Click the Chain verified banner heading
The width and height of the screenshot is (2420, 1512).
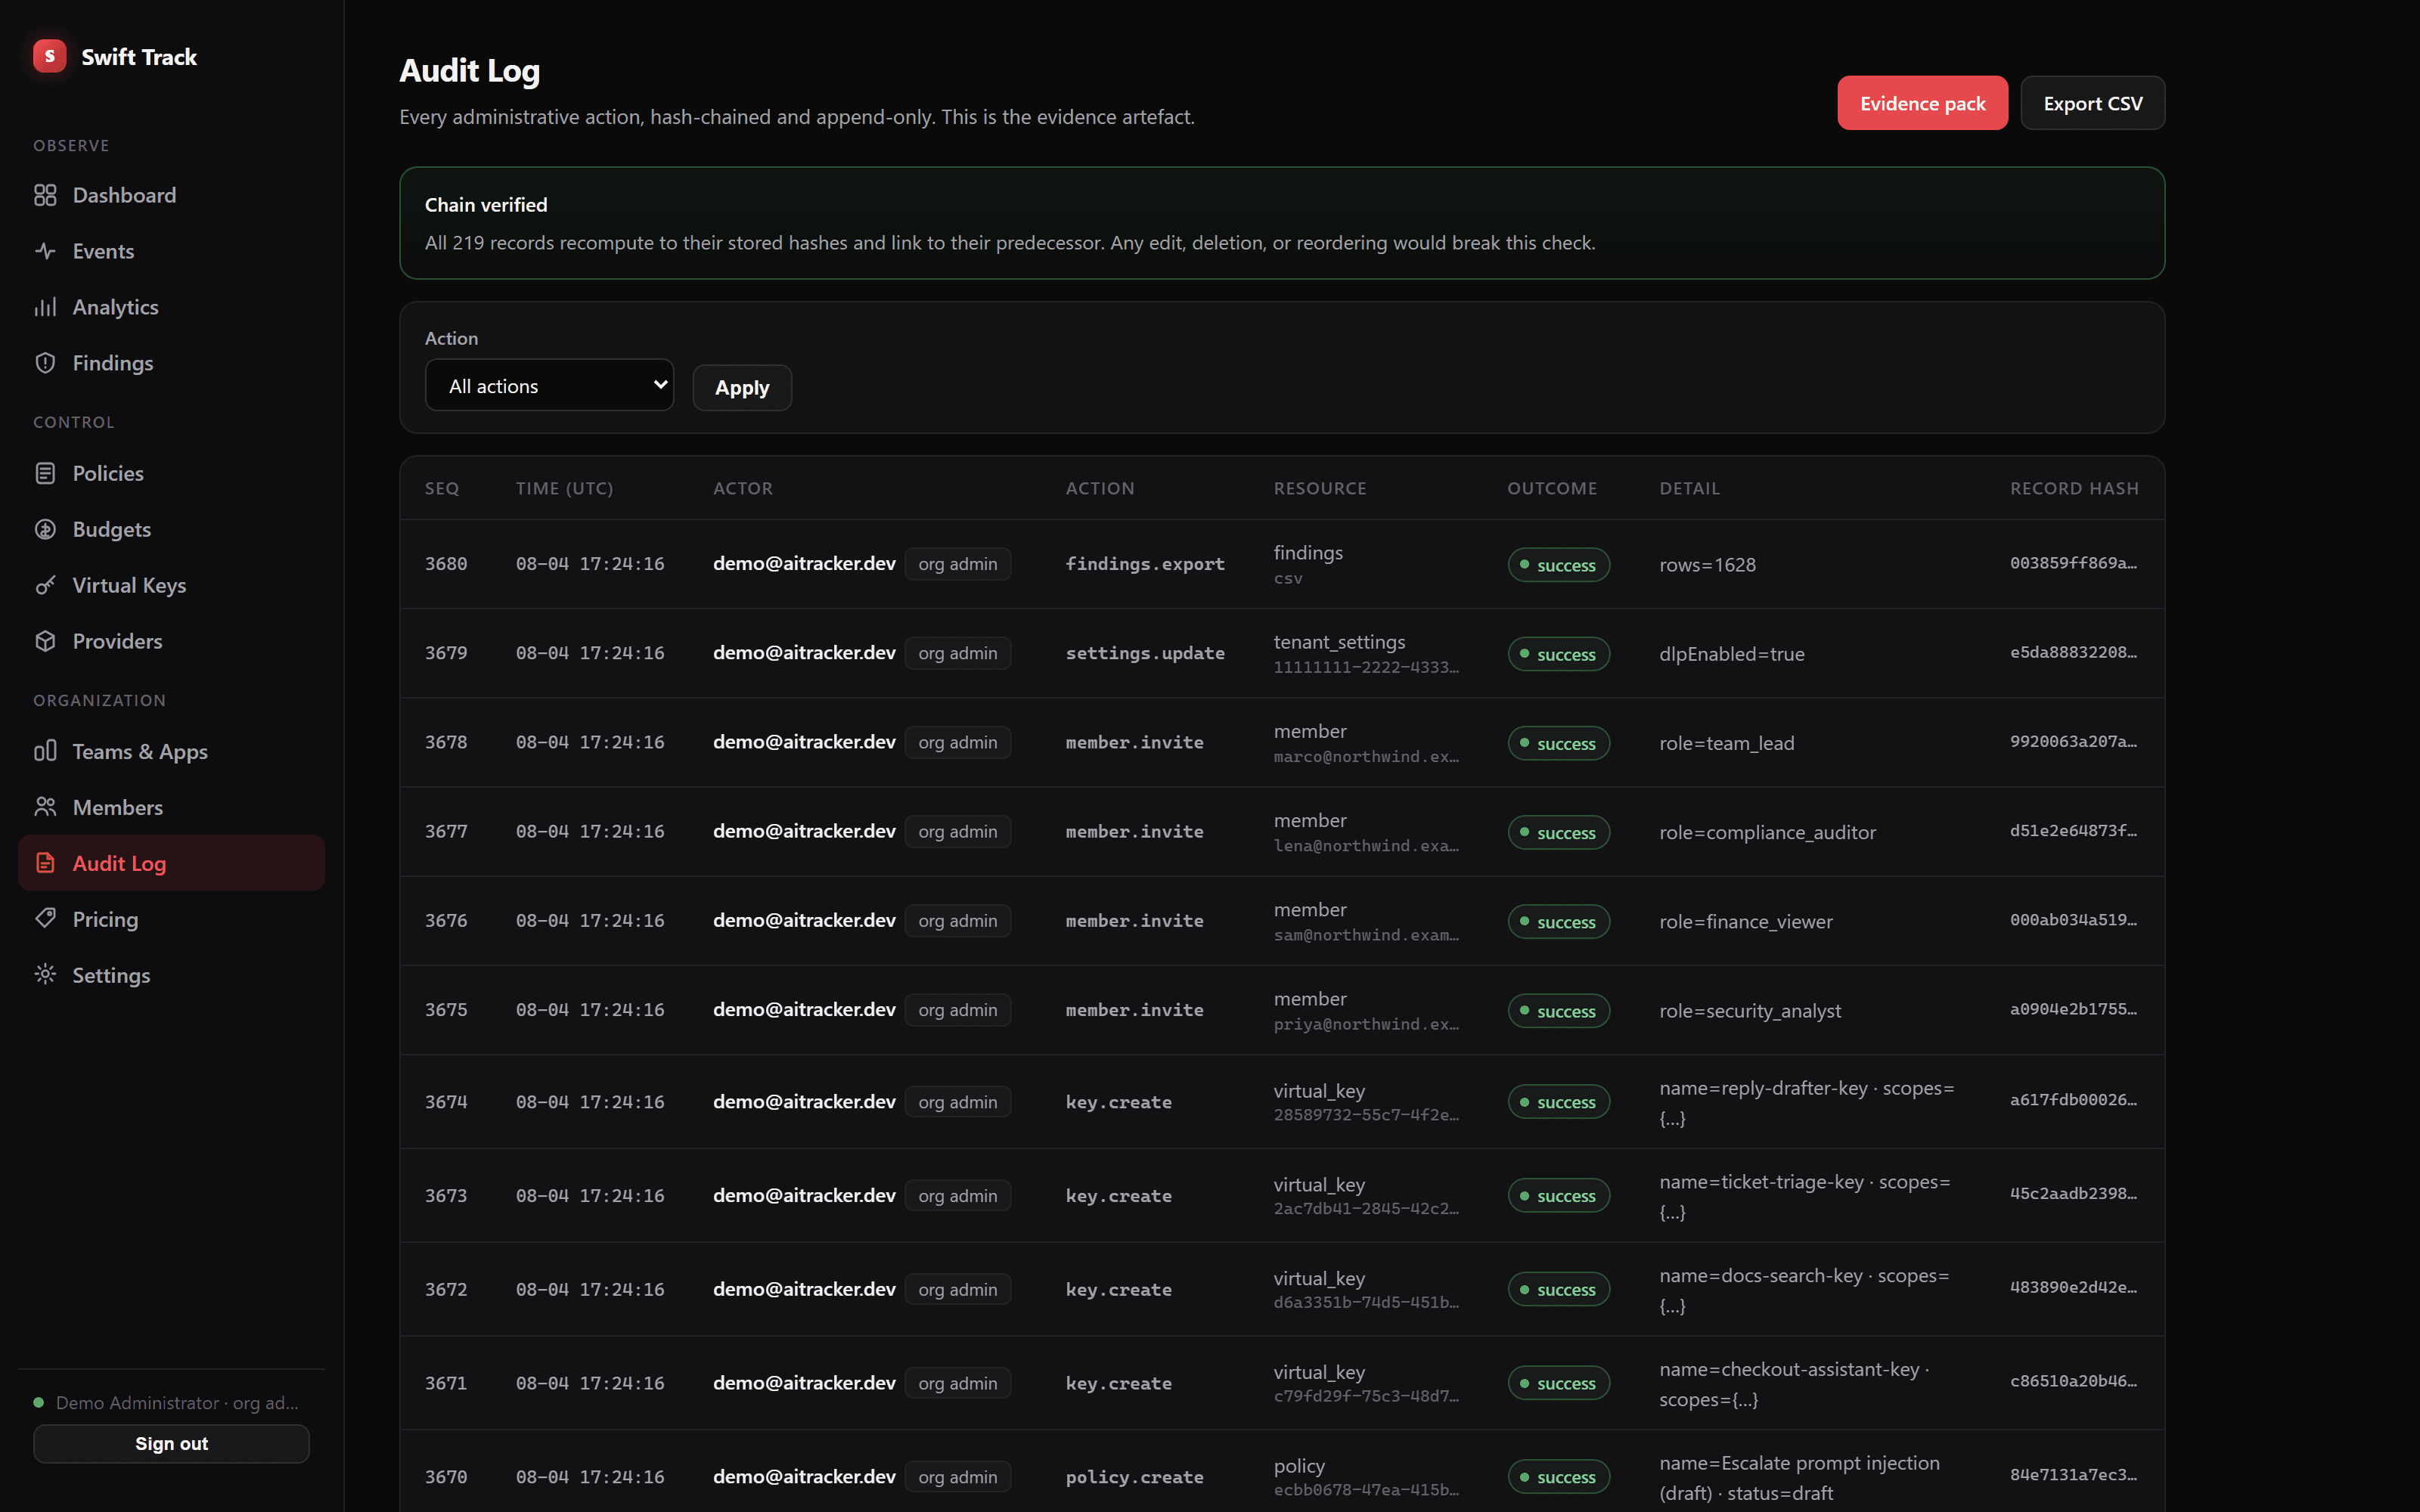tap(486, 205)
